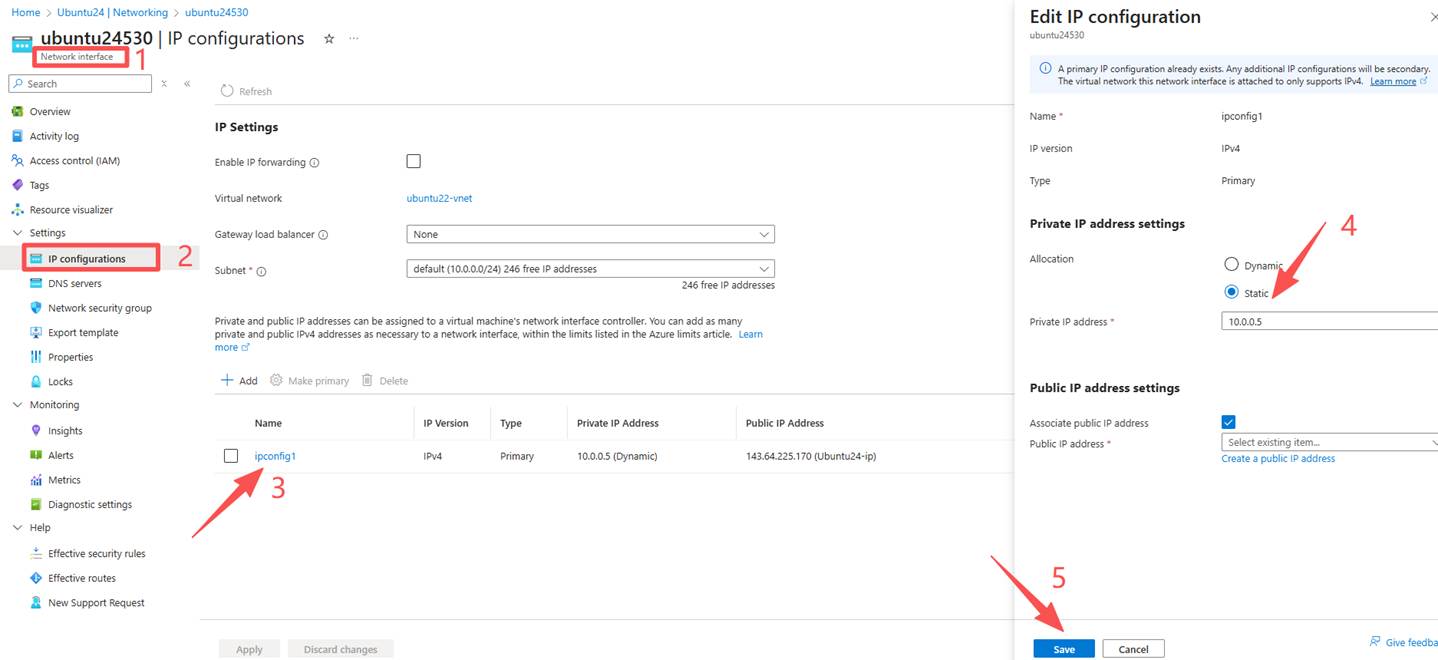Click the info icon next to Enable IP forwarding

coord(314,163)
